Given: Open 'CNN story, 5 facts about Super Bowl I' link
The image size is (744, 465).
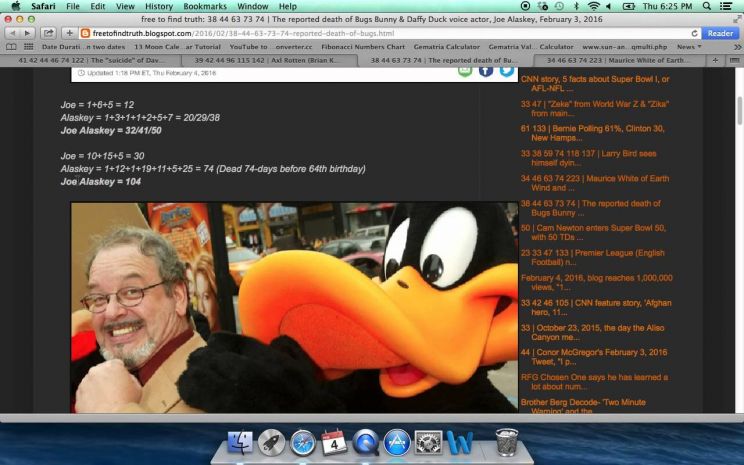Looking at the screenshot, I should coord(595,84).
